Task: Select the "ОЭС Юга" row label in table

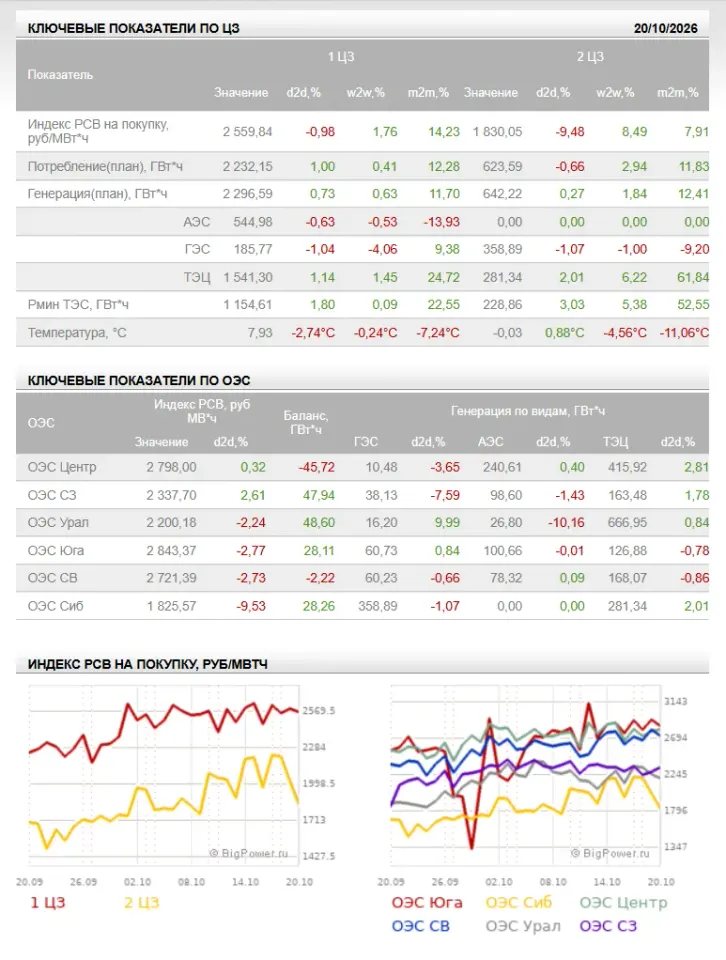Action: (56, 550)
